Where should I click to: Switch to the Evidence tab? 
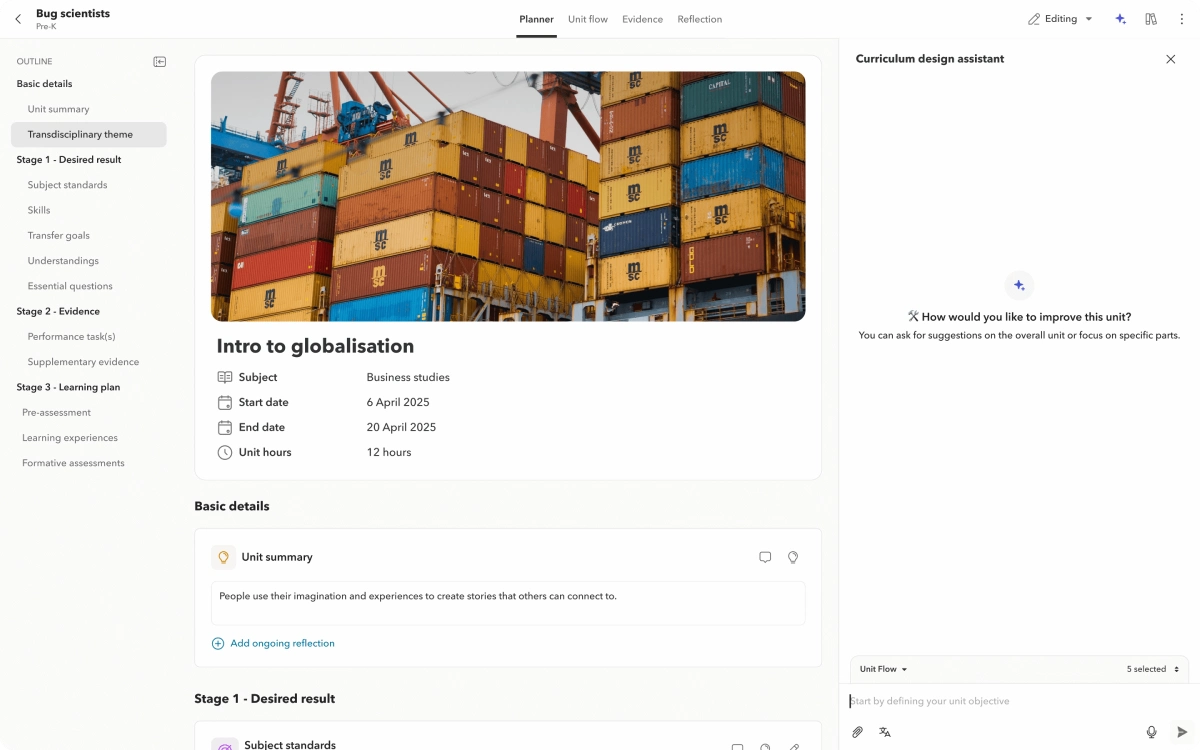coord(642,19)
